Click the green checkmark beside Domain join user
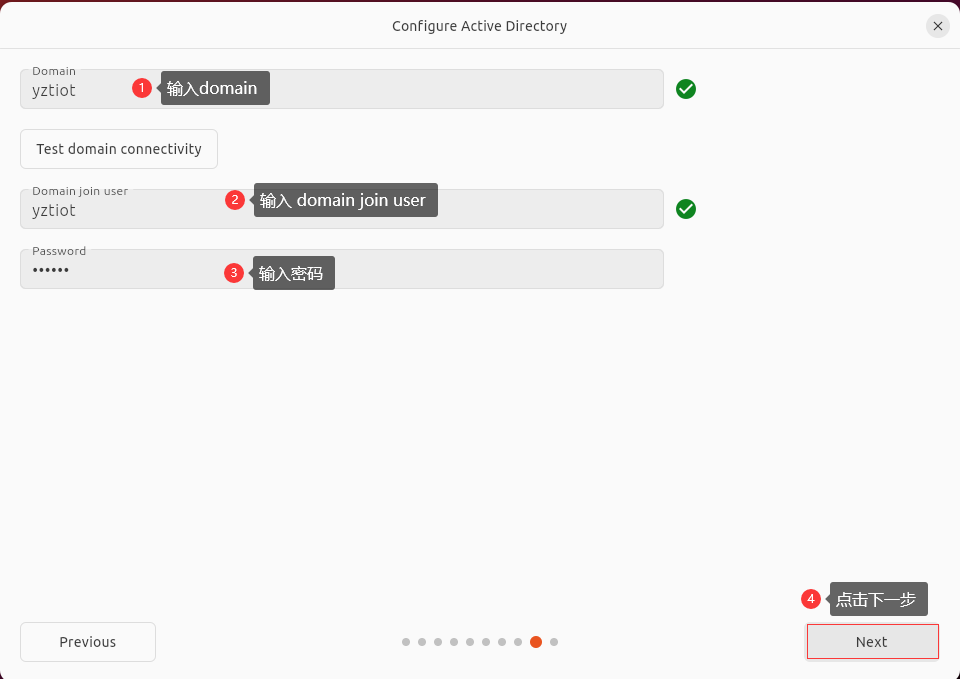960x679 pixels. pyautogui.click(x=686, y=209)
